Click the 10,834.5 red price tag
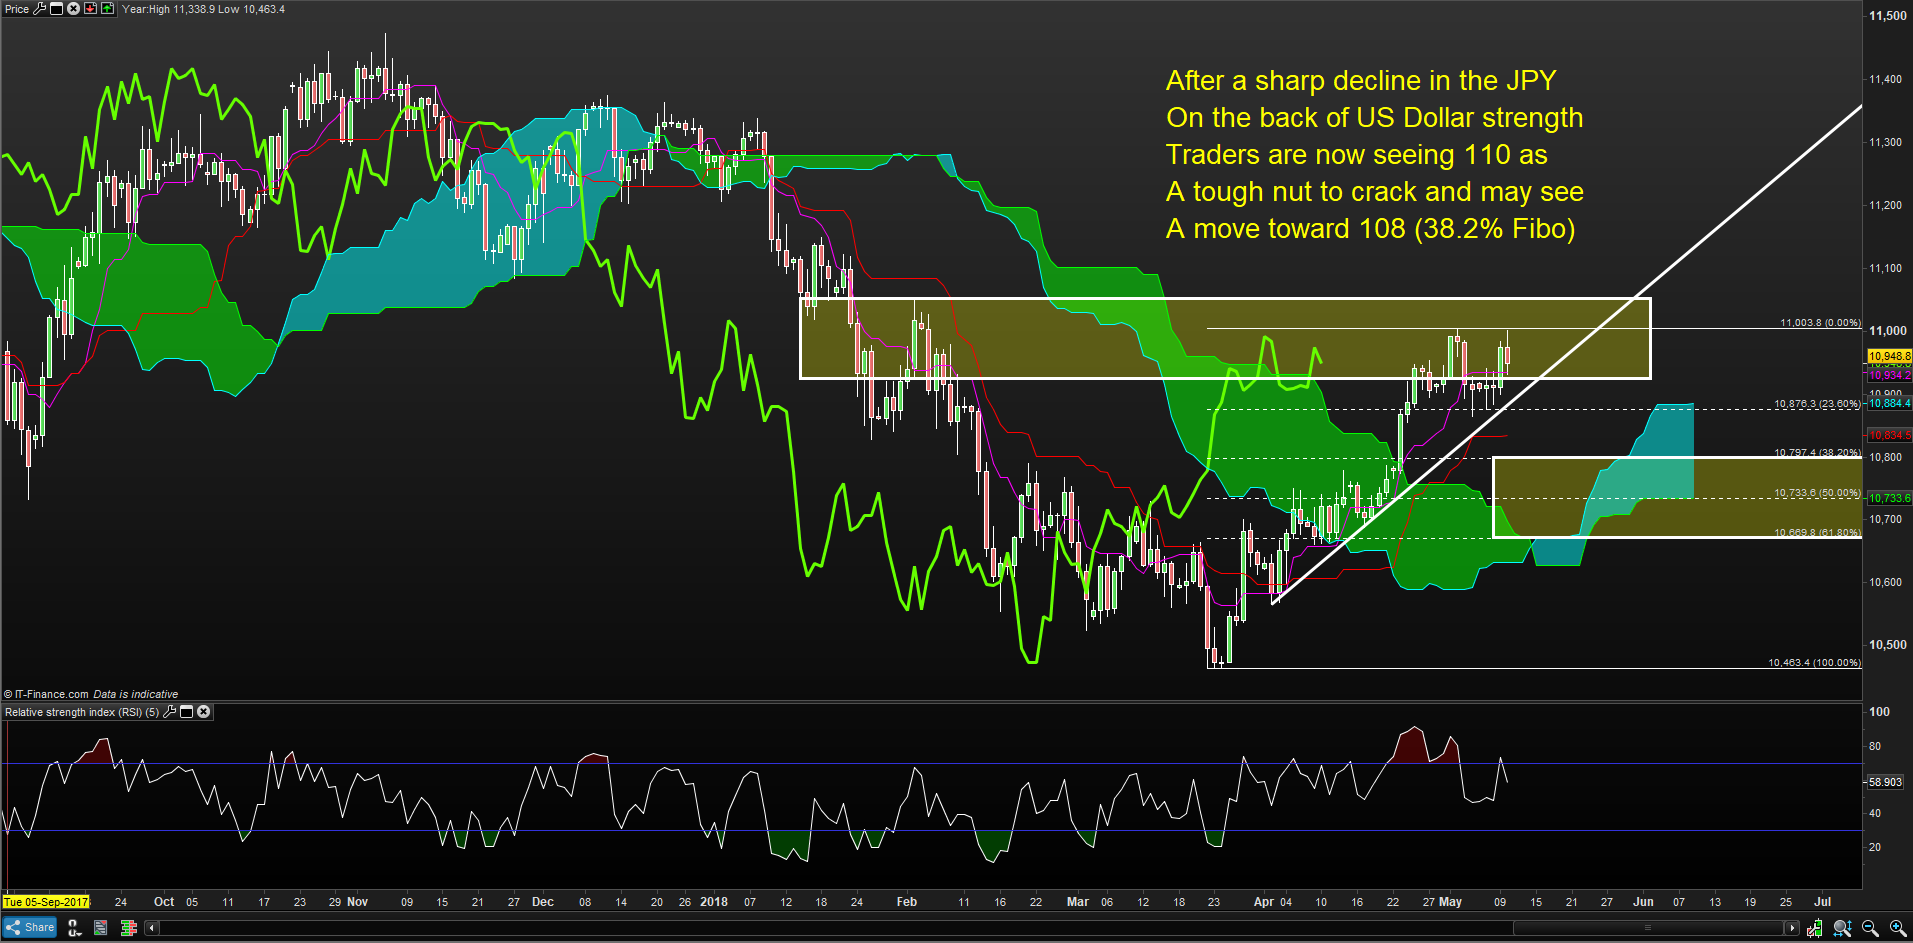The width and height of the screenshot is (1913, 943). point(1889,435)
